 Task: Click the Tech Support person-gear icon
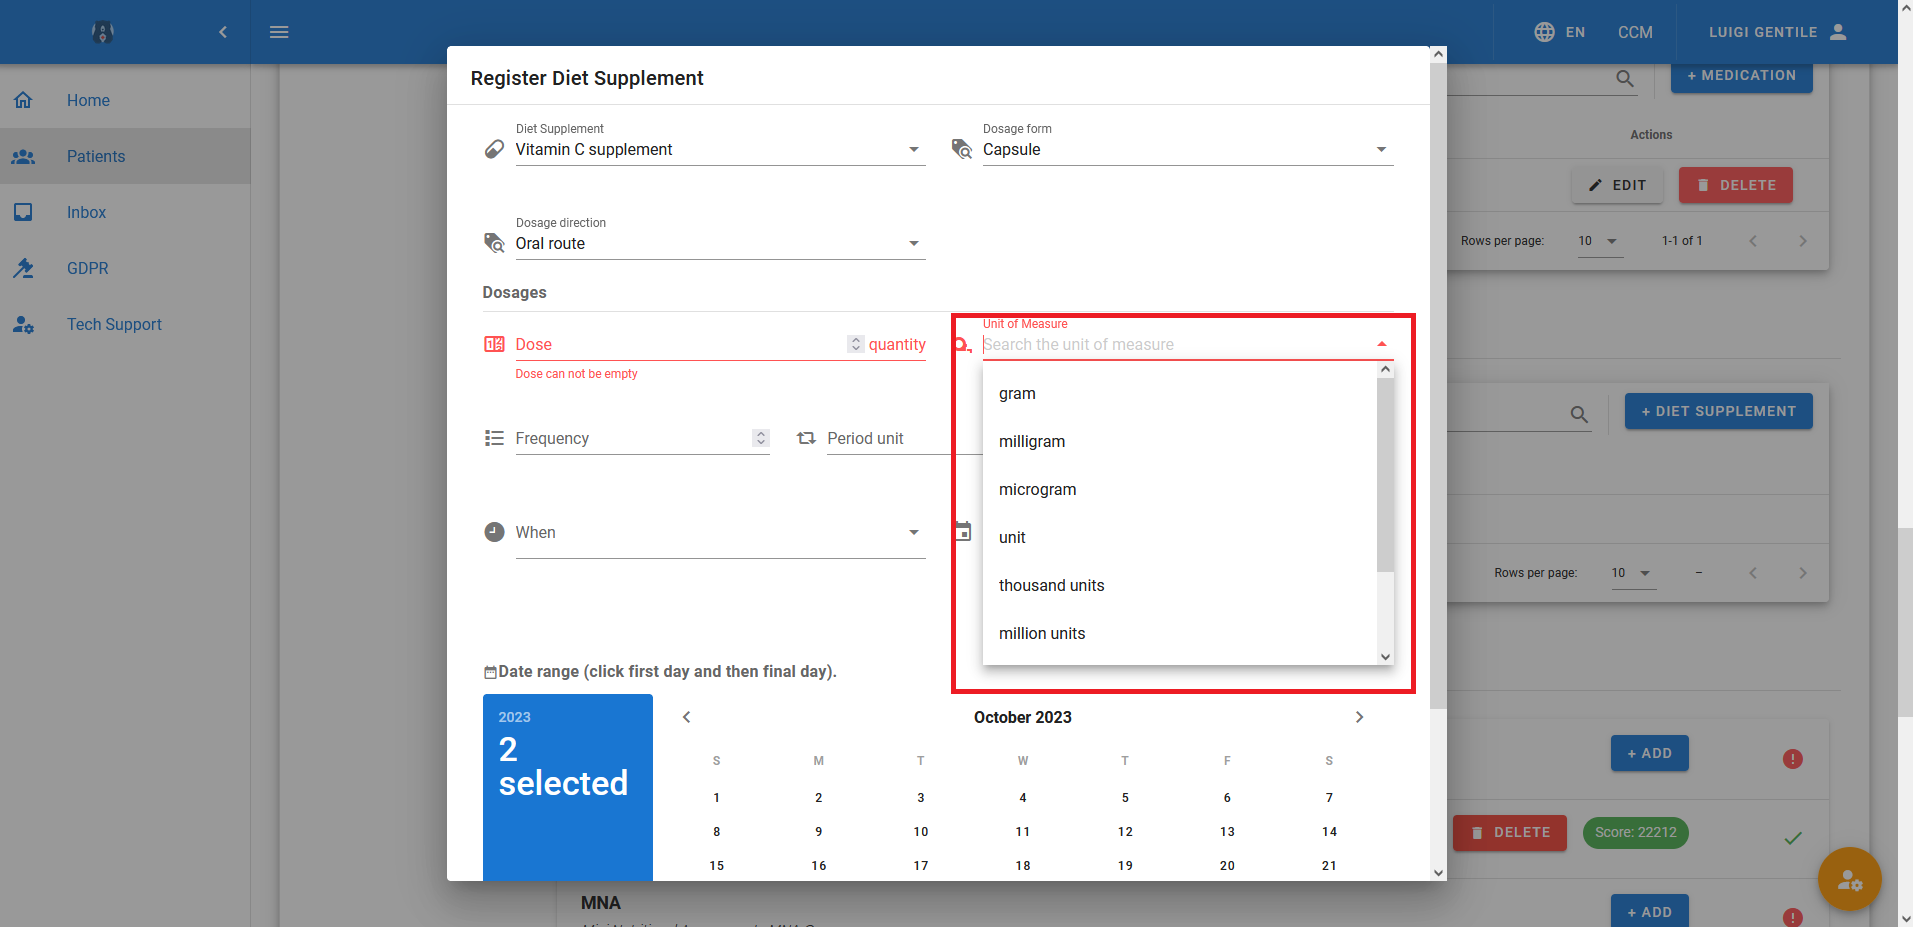click(x=23, y=324)
